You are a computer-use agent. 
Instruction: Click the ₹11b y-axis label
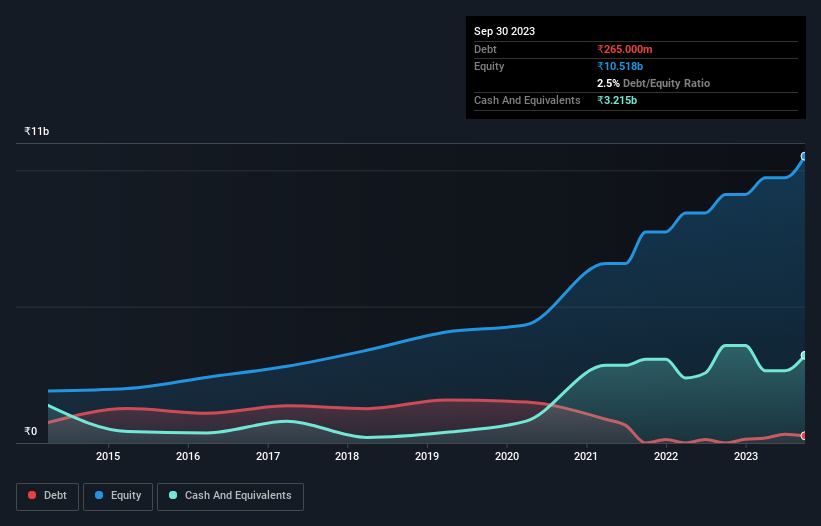click(37, 131)
